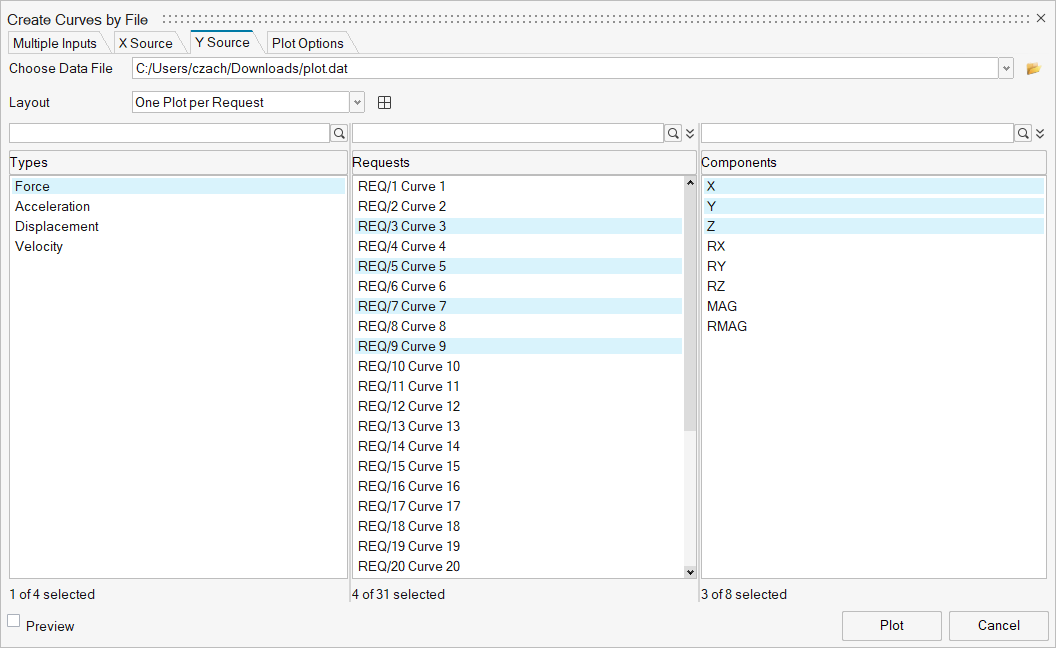Select REQ/10 Curve 10 in Requests
This screenshot has height=648, width=1056.
pyautogui.click(x=409, y=366)
